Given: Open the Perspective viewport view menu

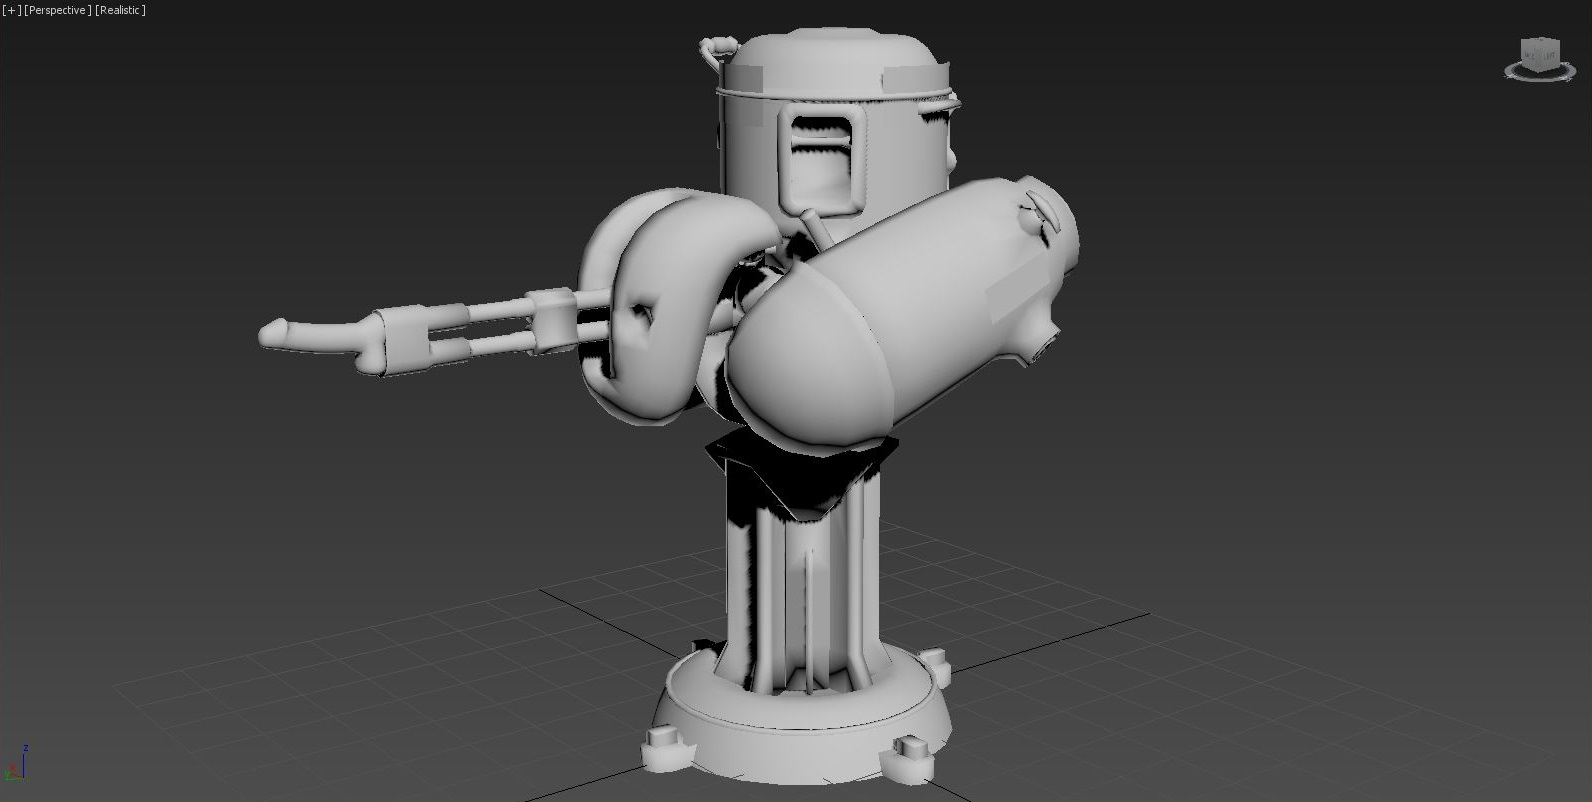Looking at the screenshot, I should coord(58,10).
